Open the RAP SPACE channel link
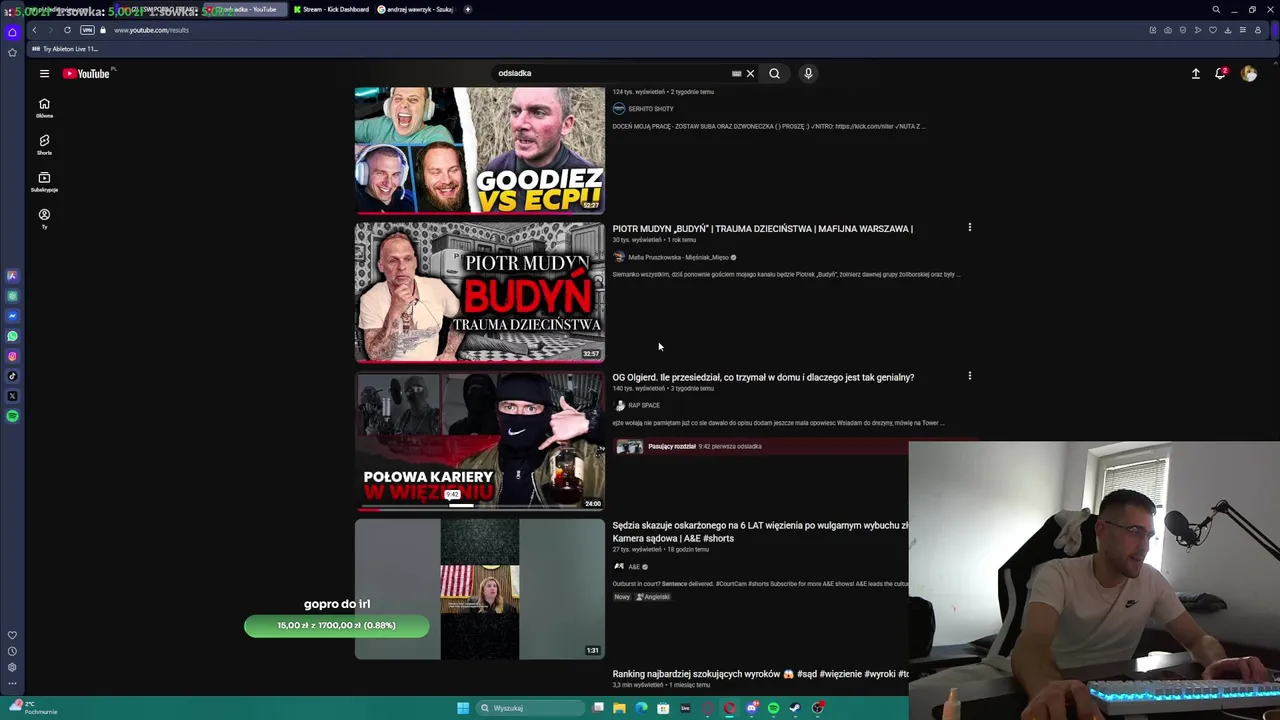This screenshot has width=1280, height=720. tap(644, 405)
